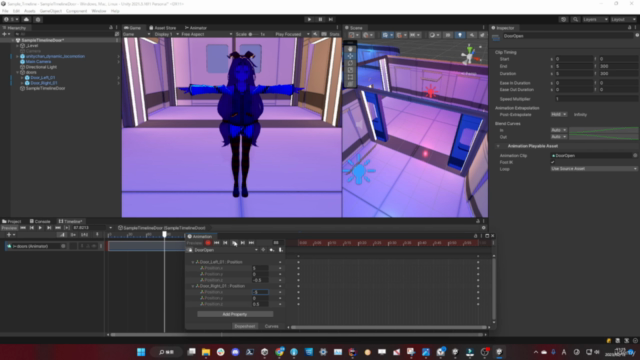Go to Timeline start with the first-frame button
This screenshot has height=360, width=640.
tap(23, 228)
